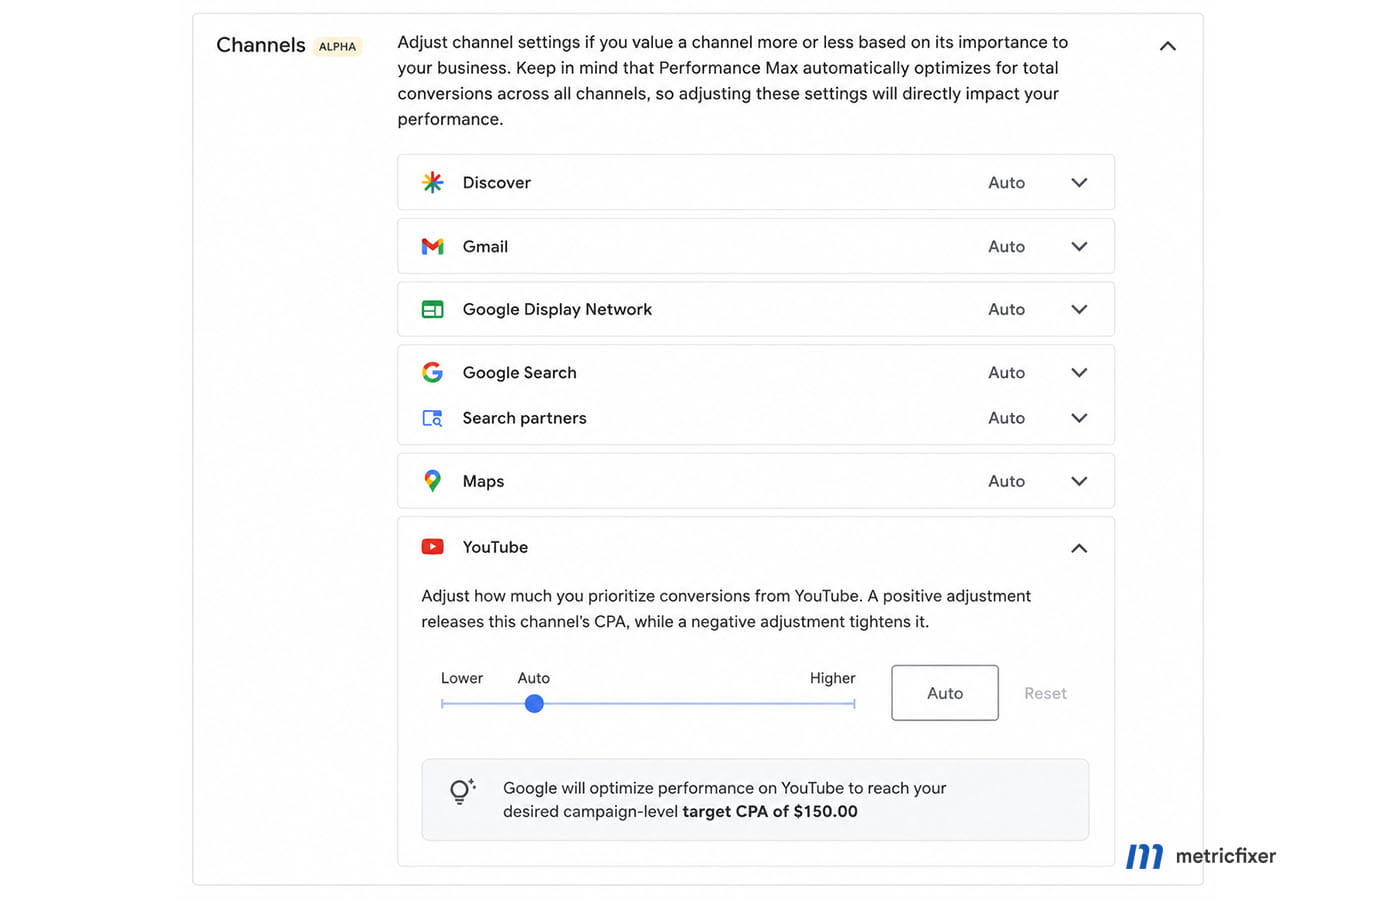Click the Lower end of YouTube slider
This screenshot has width=1400, height=900.
(442, 704)
